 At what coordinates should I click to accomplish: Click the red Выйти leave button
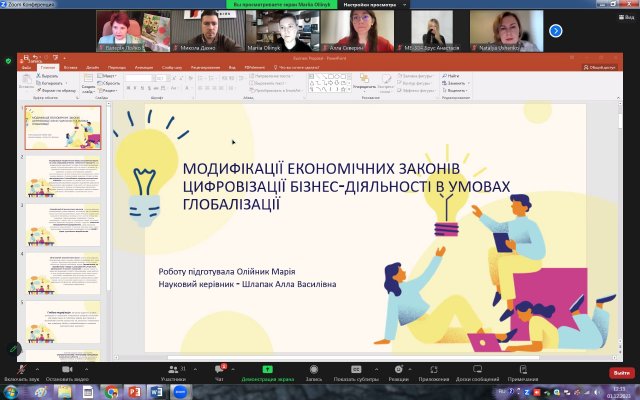click(619, 373)
